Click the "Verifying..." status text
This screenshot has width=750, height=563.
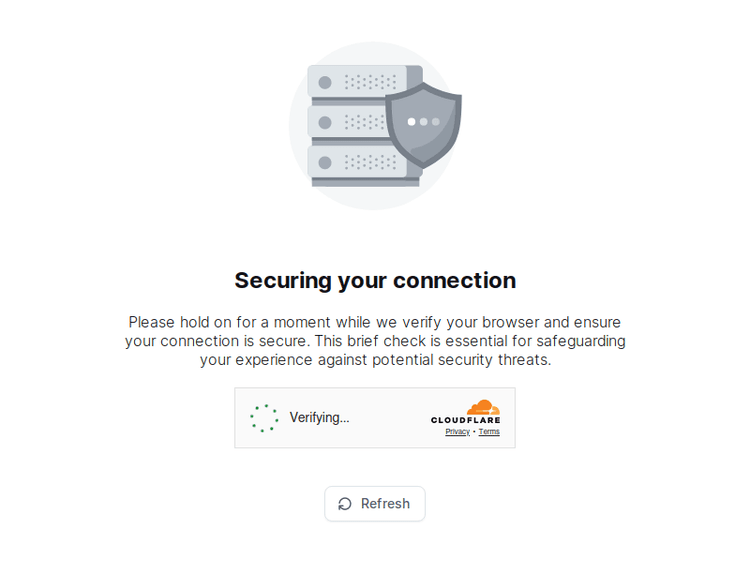[x=320, y=418]
